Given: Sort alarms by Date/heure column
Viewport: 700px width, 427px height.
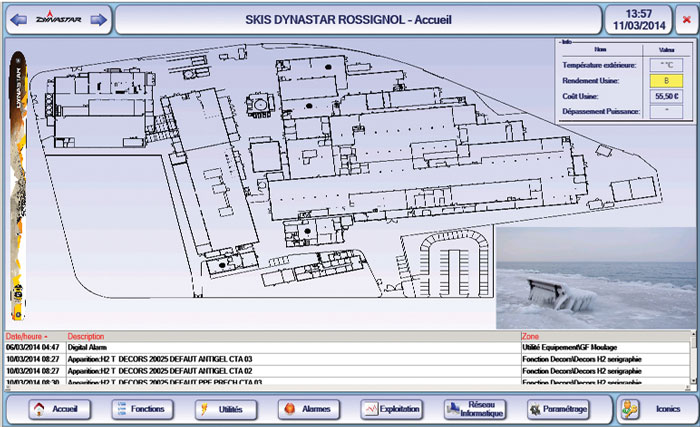Looking at the screenshot, I should (27, 336).
